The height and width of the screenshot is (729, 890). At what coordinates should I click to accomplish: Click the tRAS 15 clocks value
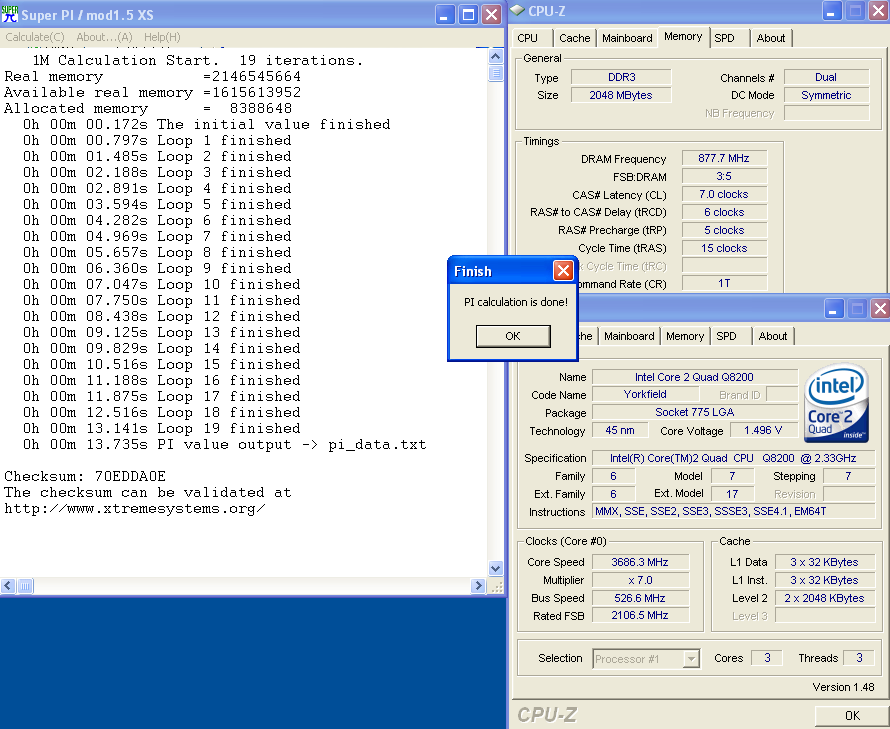[x=724, y=248]
